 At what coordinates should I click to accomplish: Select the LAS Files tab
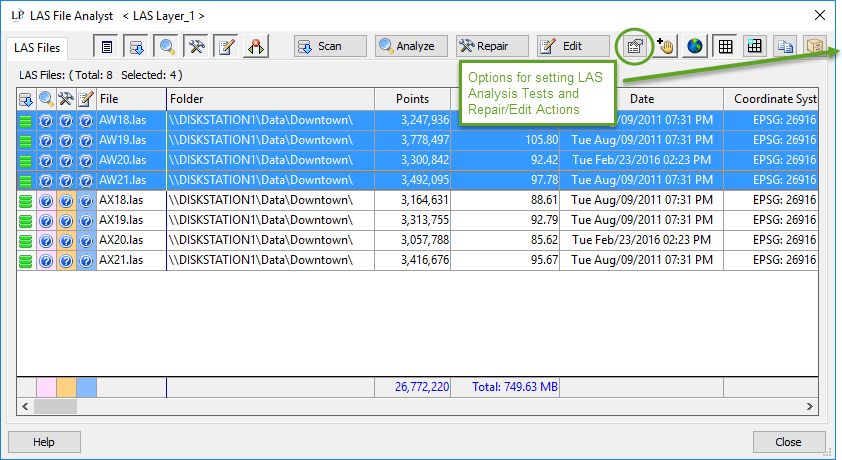[x=37, y=48]
